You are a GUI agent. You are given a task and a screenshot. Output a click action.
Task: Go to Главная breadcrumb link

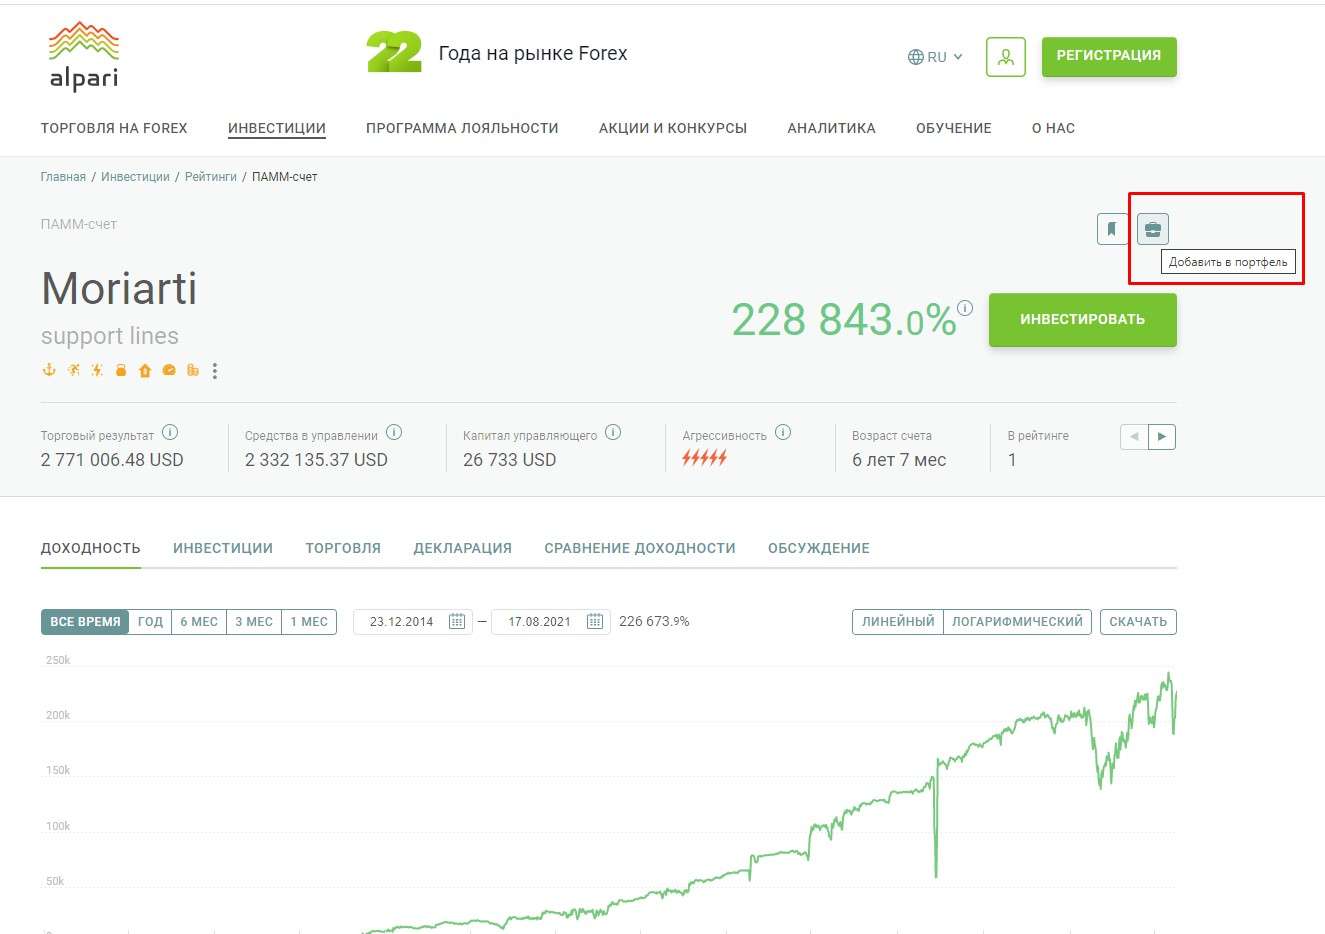tap(63, 177)
